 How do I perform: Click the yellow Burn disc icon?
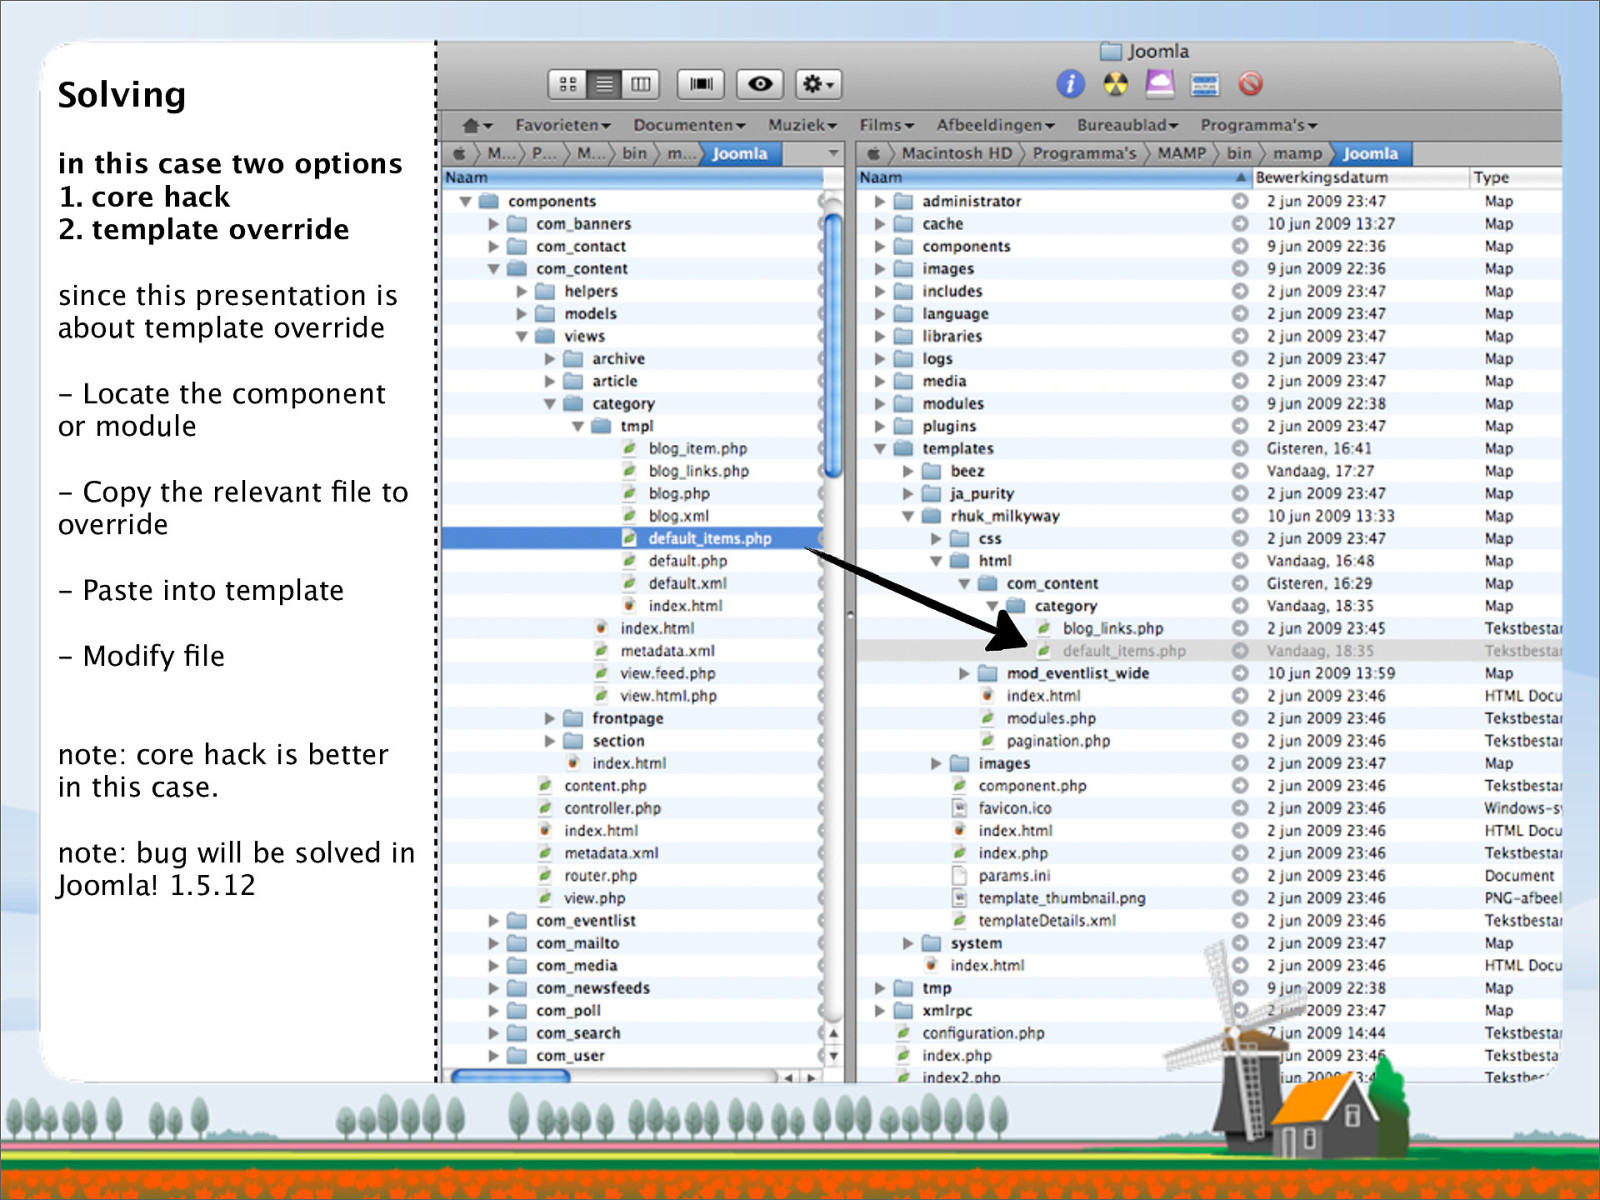pos(1115,84)
